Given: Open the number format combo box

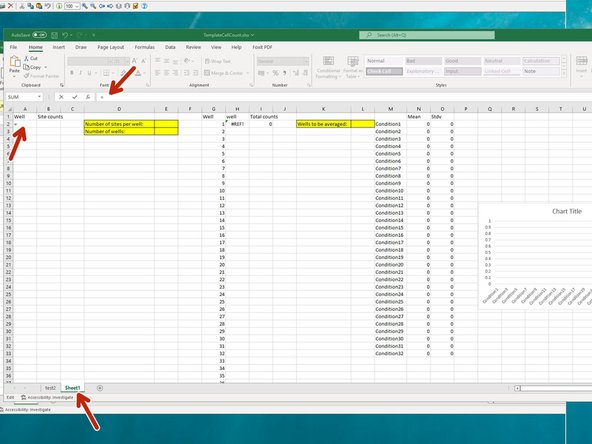Looking at the screenshot, I should [283, 61].
